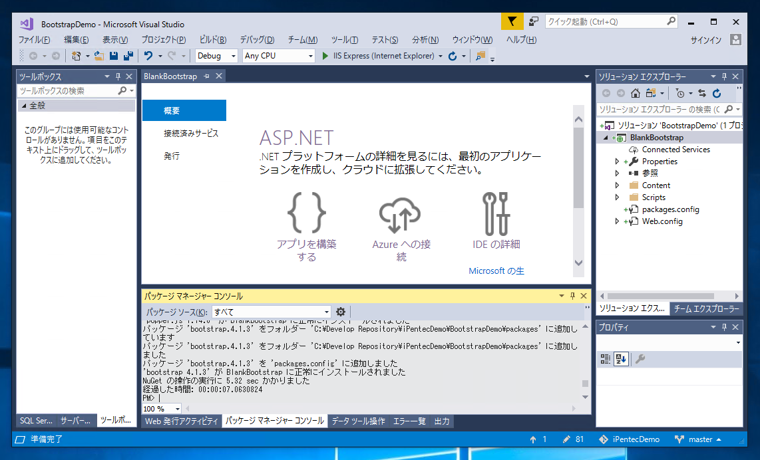The image size is (760, 460).
Task: Open the ファイル(F) menu
Action: [34, 40]
